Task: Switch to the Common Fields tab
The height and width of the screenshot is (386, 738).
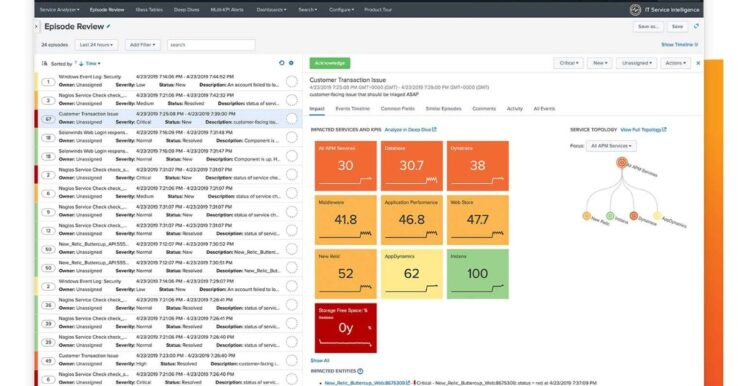Action: (398, 109)
